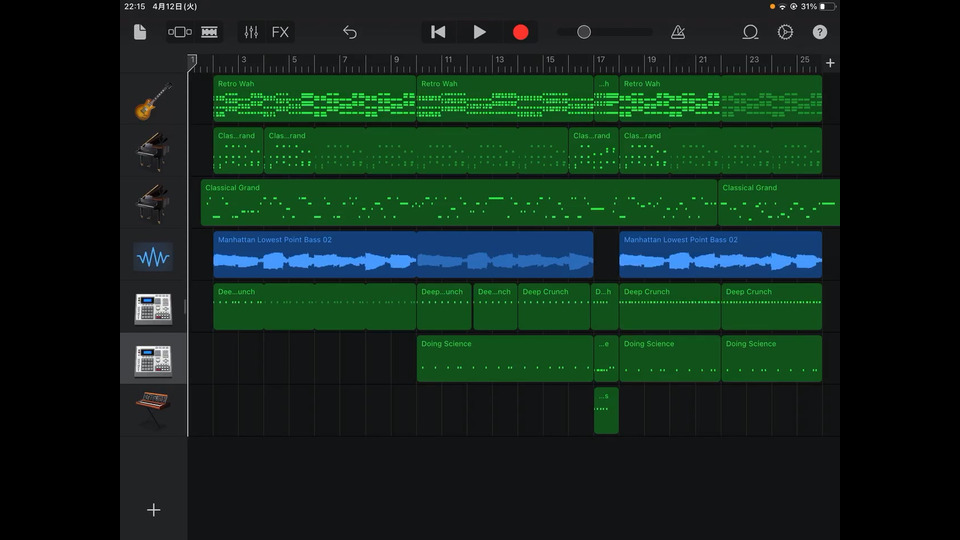
Task: Switch to the track instrument view button
Action: [179, 32]
